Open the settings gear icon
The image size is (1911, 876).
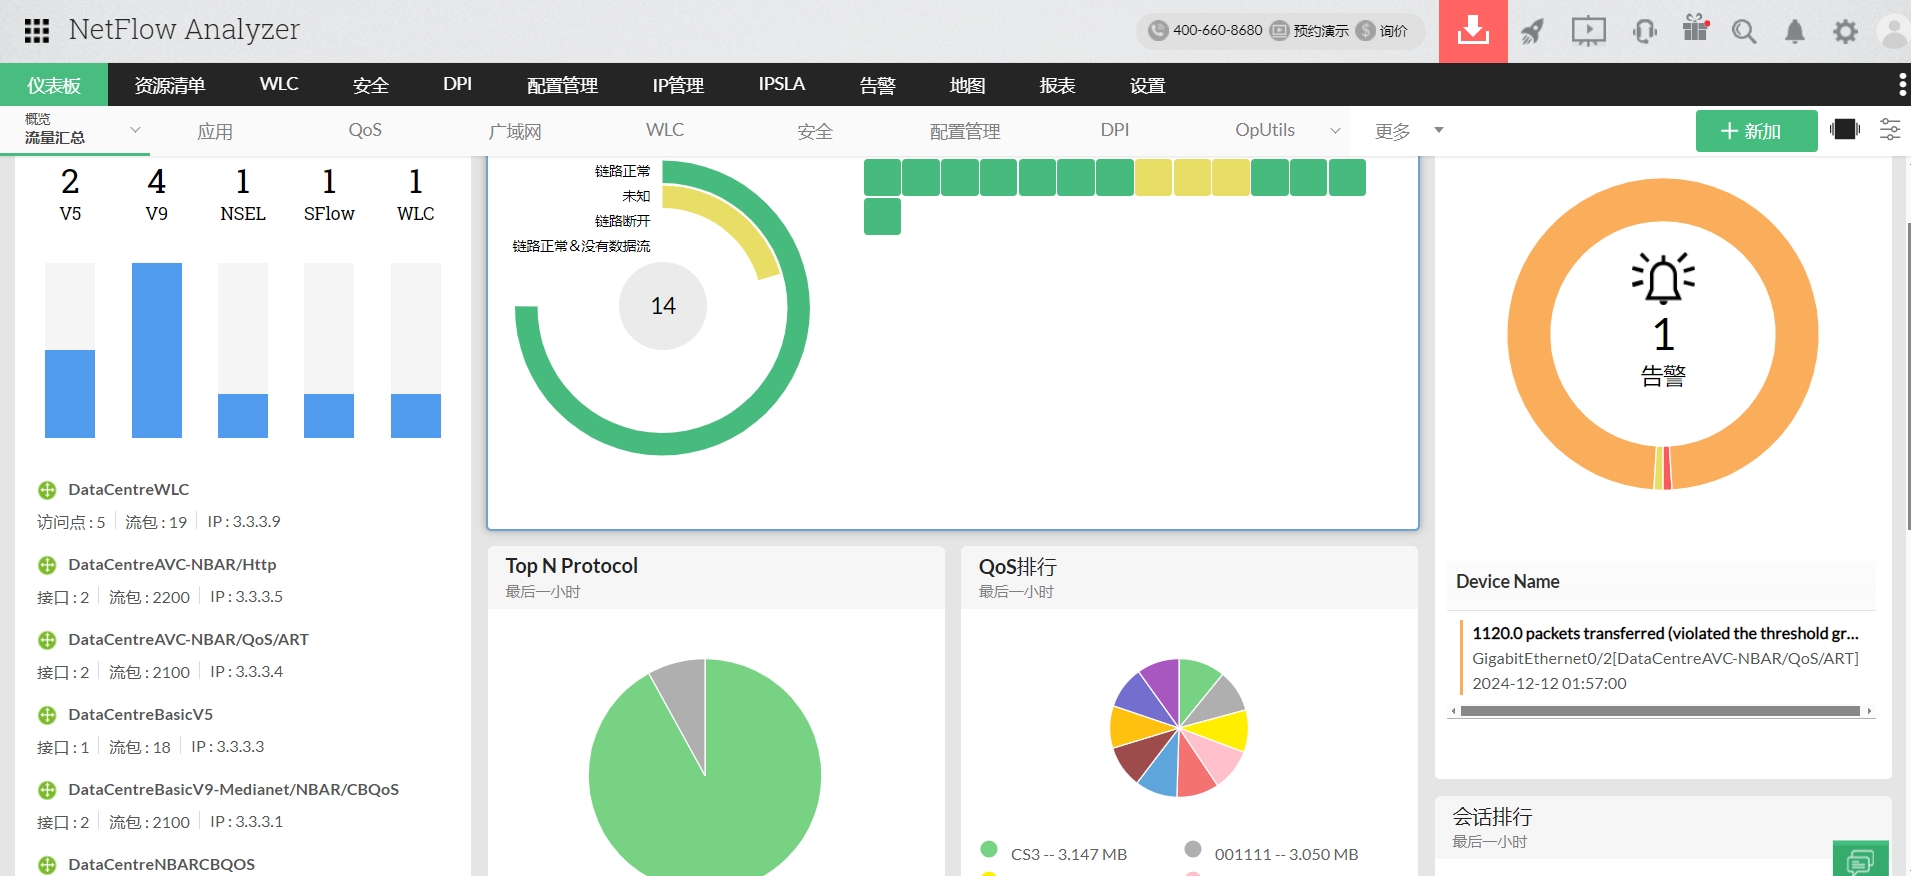[1845, 32]
